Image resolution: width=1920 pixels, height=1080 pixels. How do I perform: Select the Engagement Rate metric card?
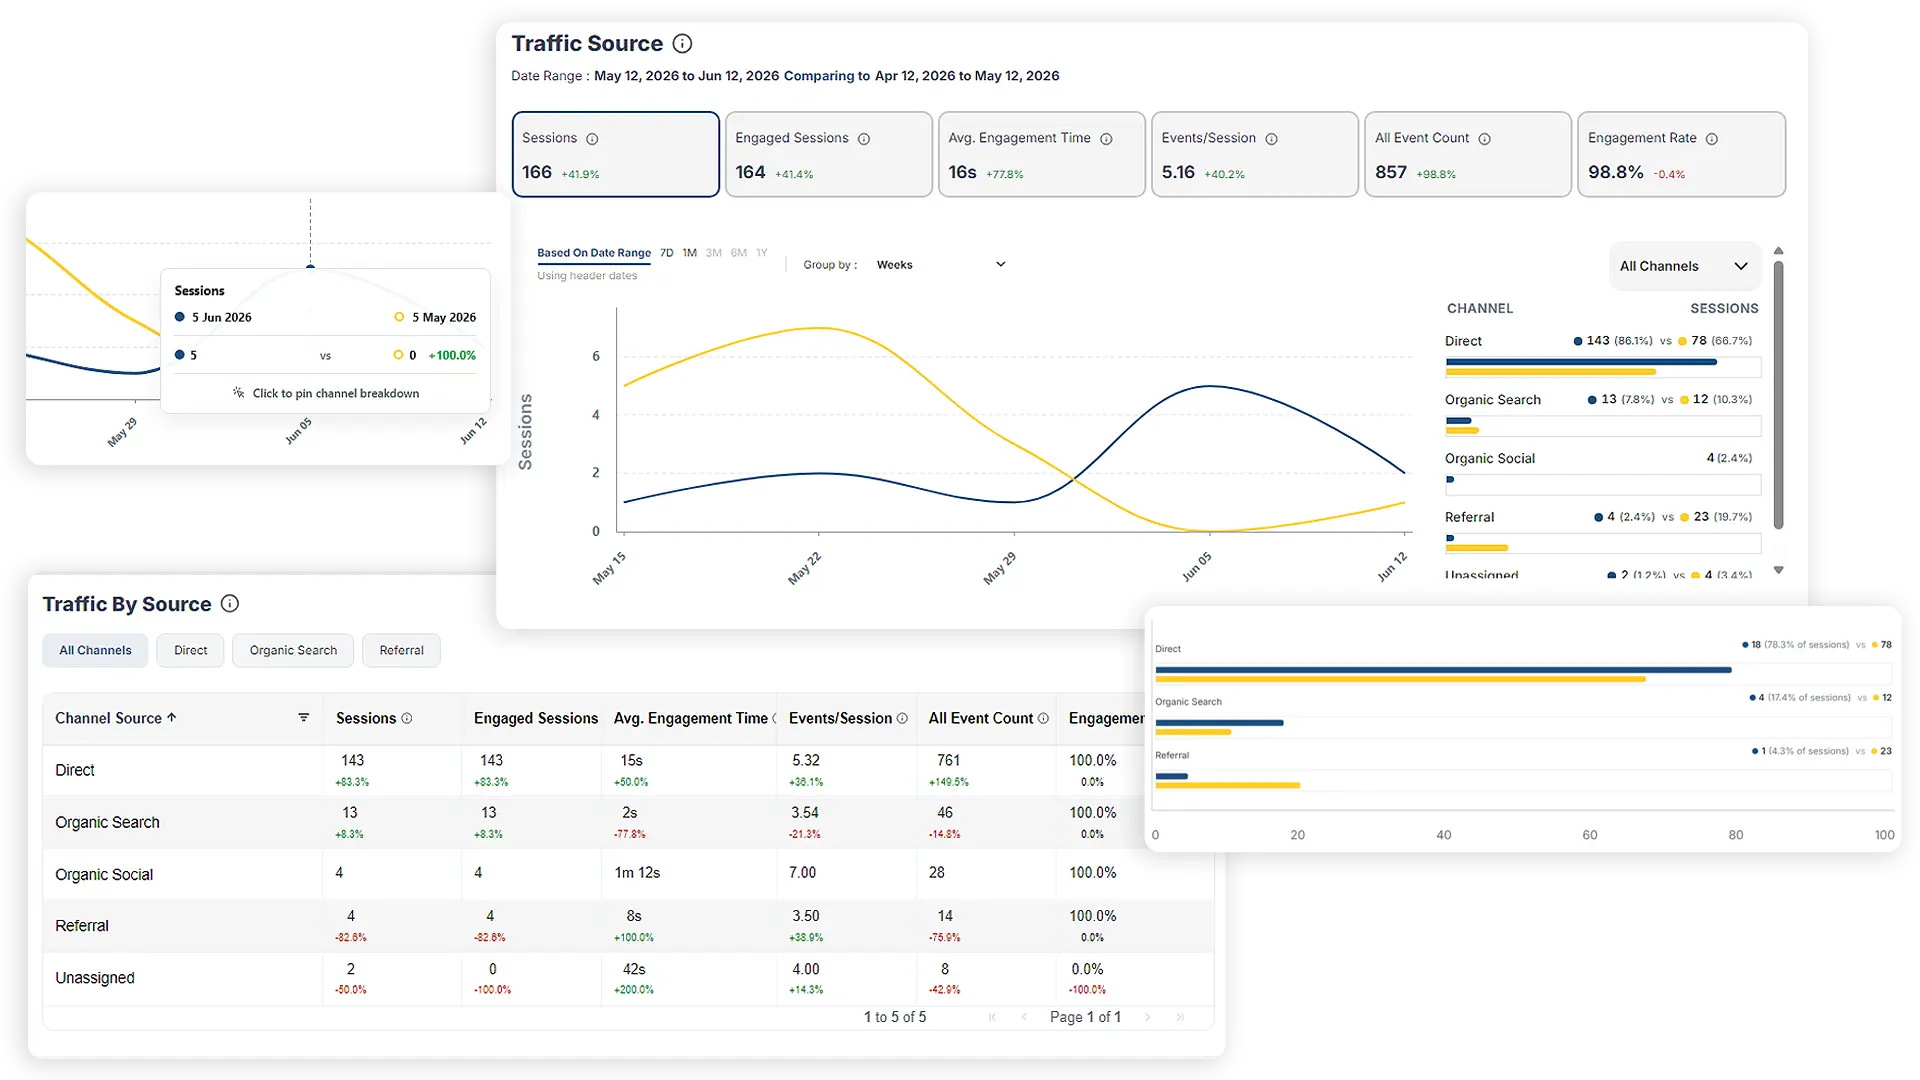(x=1681, y=154)
